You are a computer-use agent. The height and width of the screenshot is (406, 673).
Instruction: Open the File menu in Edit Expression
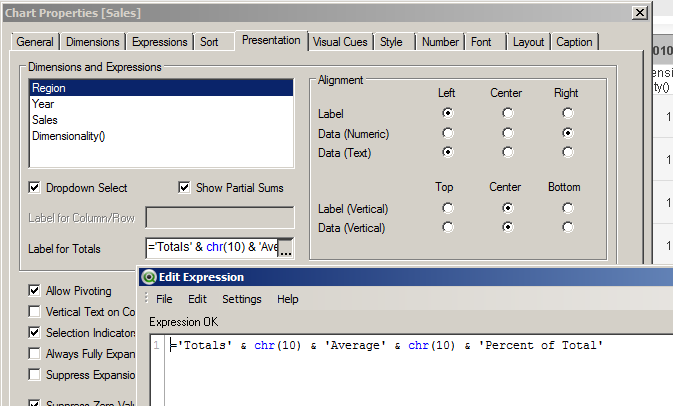164,299
